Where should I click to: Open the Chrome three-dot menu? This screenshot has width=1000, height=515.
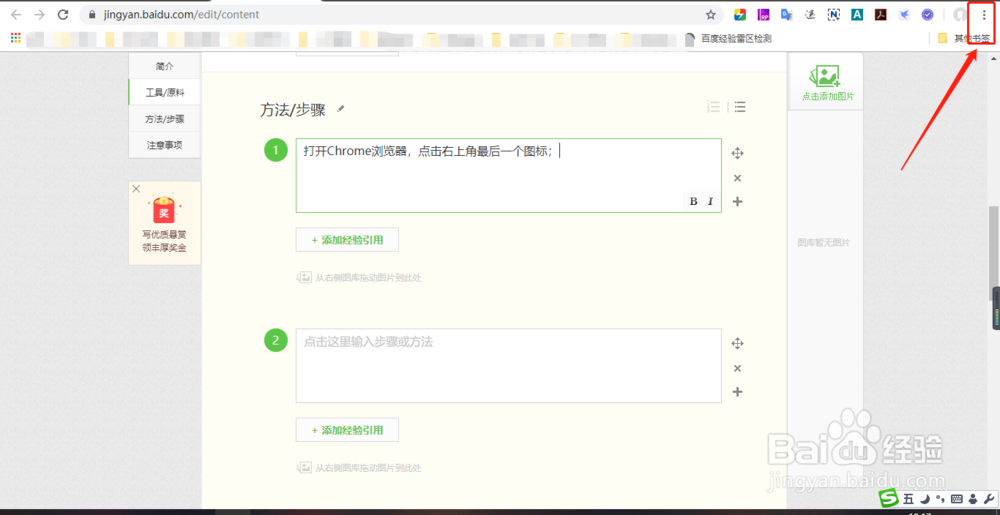[983, 15]
